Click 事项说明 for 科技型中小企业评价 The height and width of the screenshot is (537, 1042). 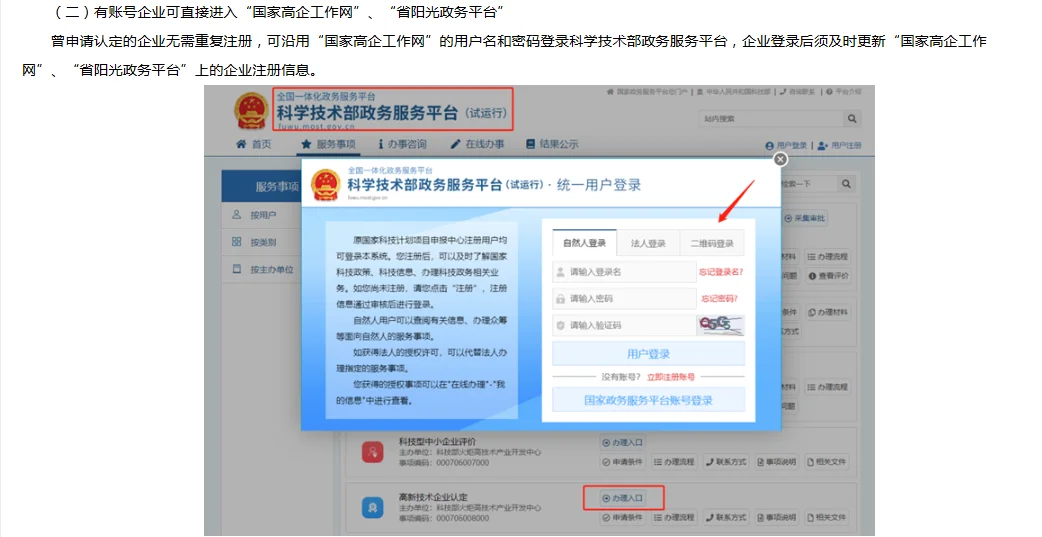click(776, 462)
